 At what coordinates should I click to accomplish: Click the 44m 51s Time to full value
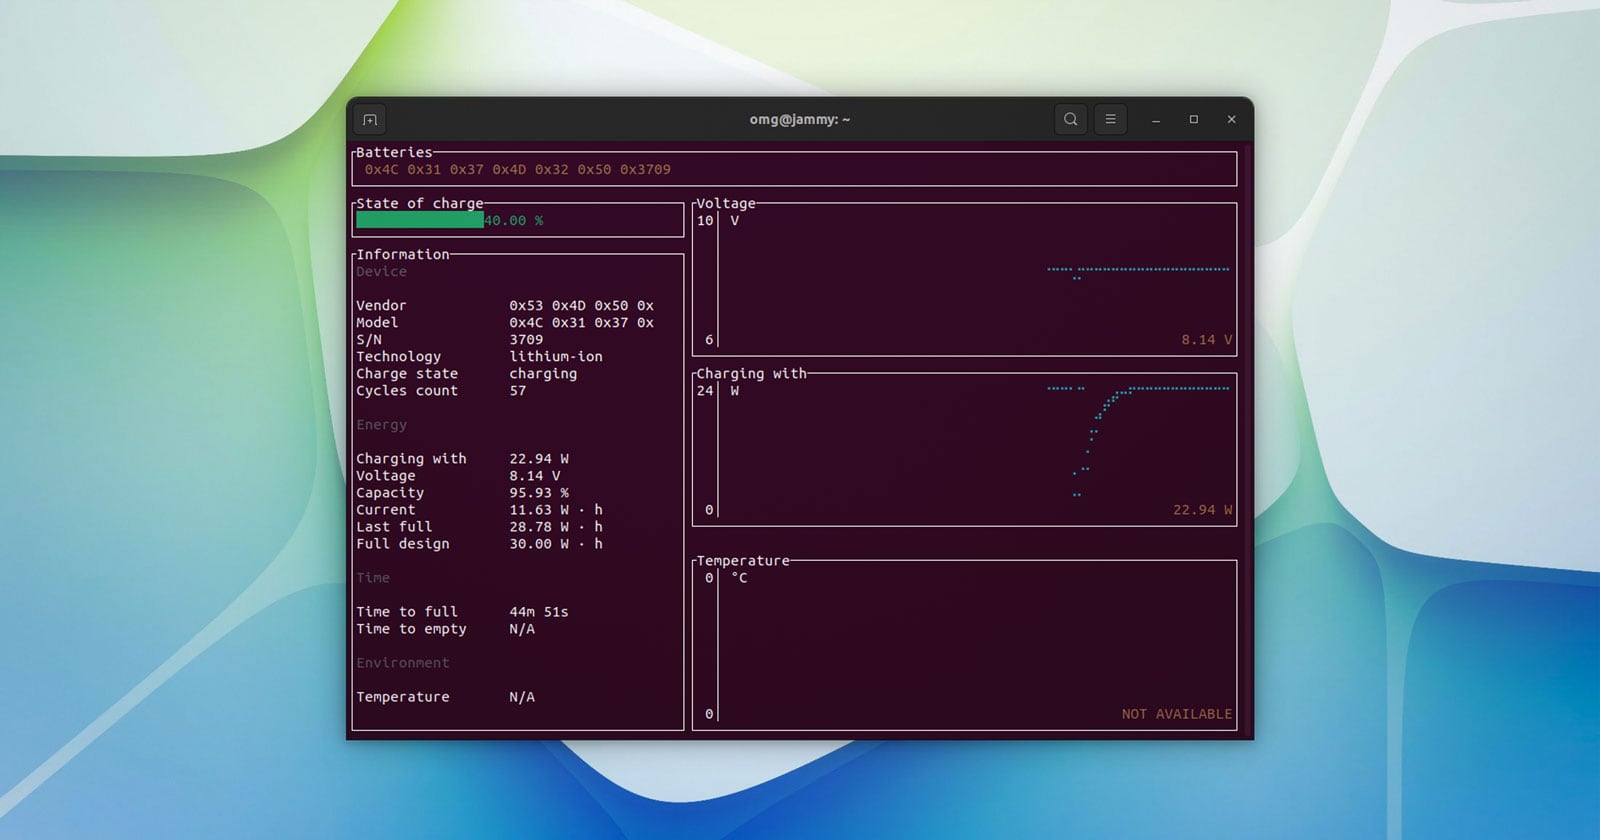[538, 612]
